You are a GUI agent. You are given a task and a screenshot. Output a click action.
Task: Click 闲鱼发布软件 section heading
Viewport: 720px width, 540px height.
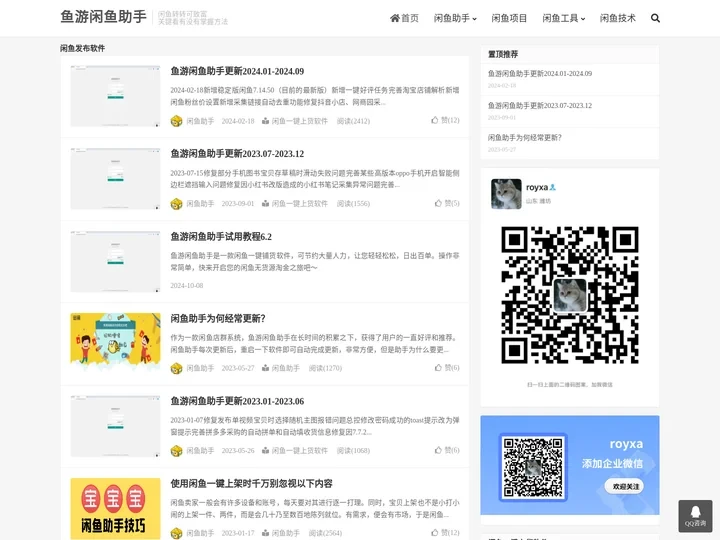83,48
